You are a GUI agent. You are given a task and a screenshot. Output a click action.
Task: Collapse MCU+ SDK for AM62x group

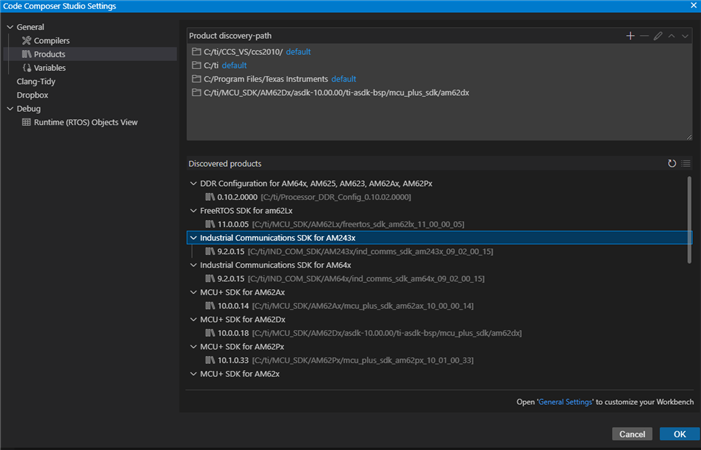point(193,374)
